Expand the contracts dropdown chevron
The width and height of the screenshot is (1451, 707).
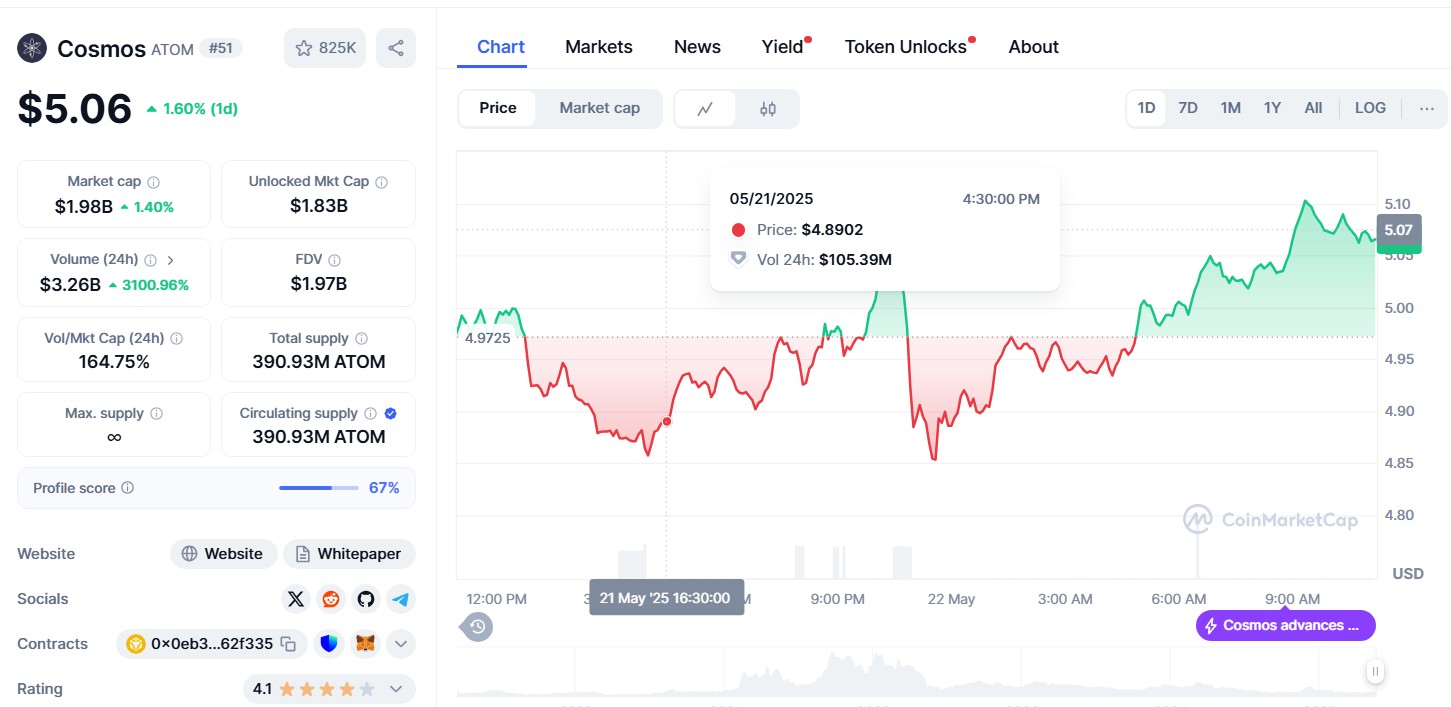[x=401, y=644]
